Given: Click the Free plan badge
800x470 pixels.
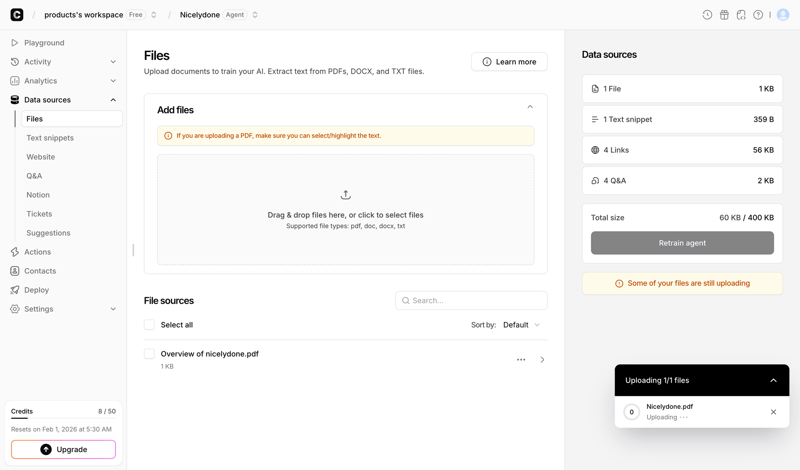Looking at the screenshot, I should pos(136,15).
